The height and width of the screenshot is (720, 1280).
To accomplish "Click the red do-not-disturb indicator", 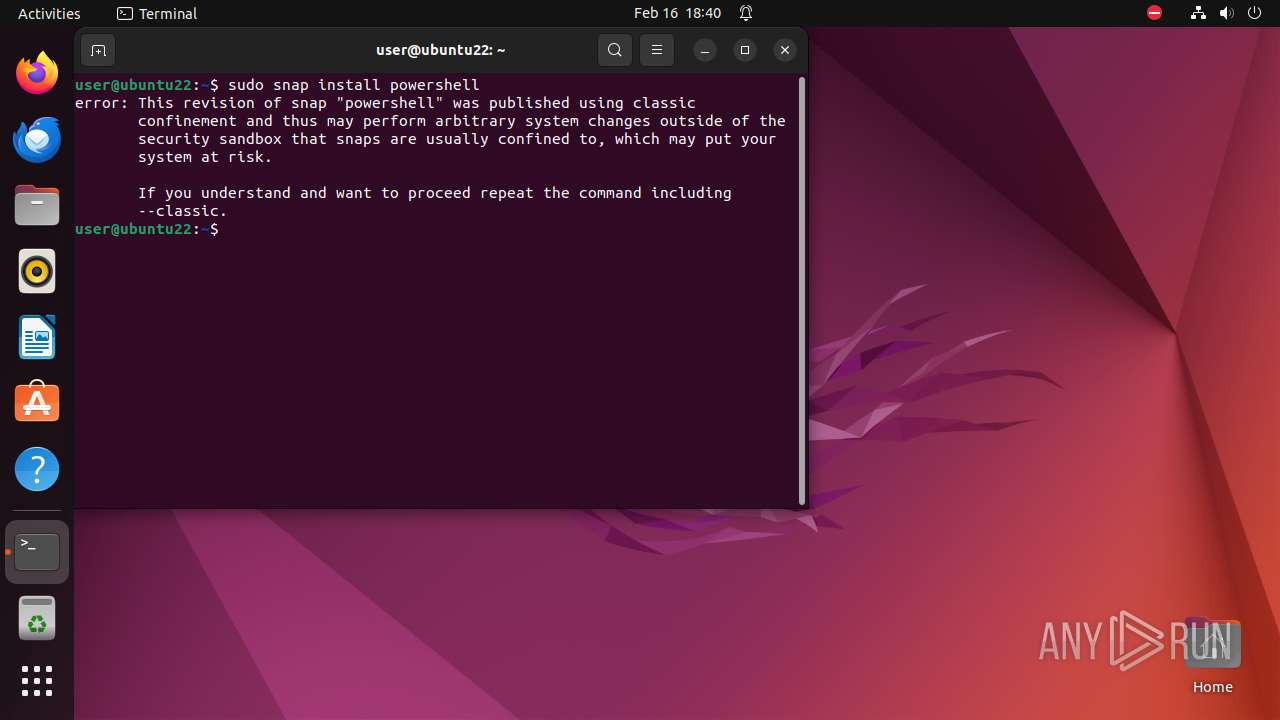I will (1154, 13).
